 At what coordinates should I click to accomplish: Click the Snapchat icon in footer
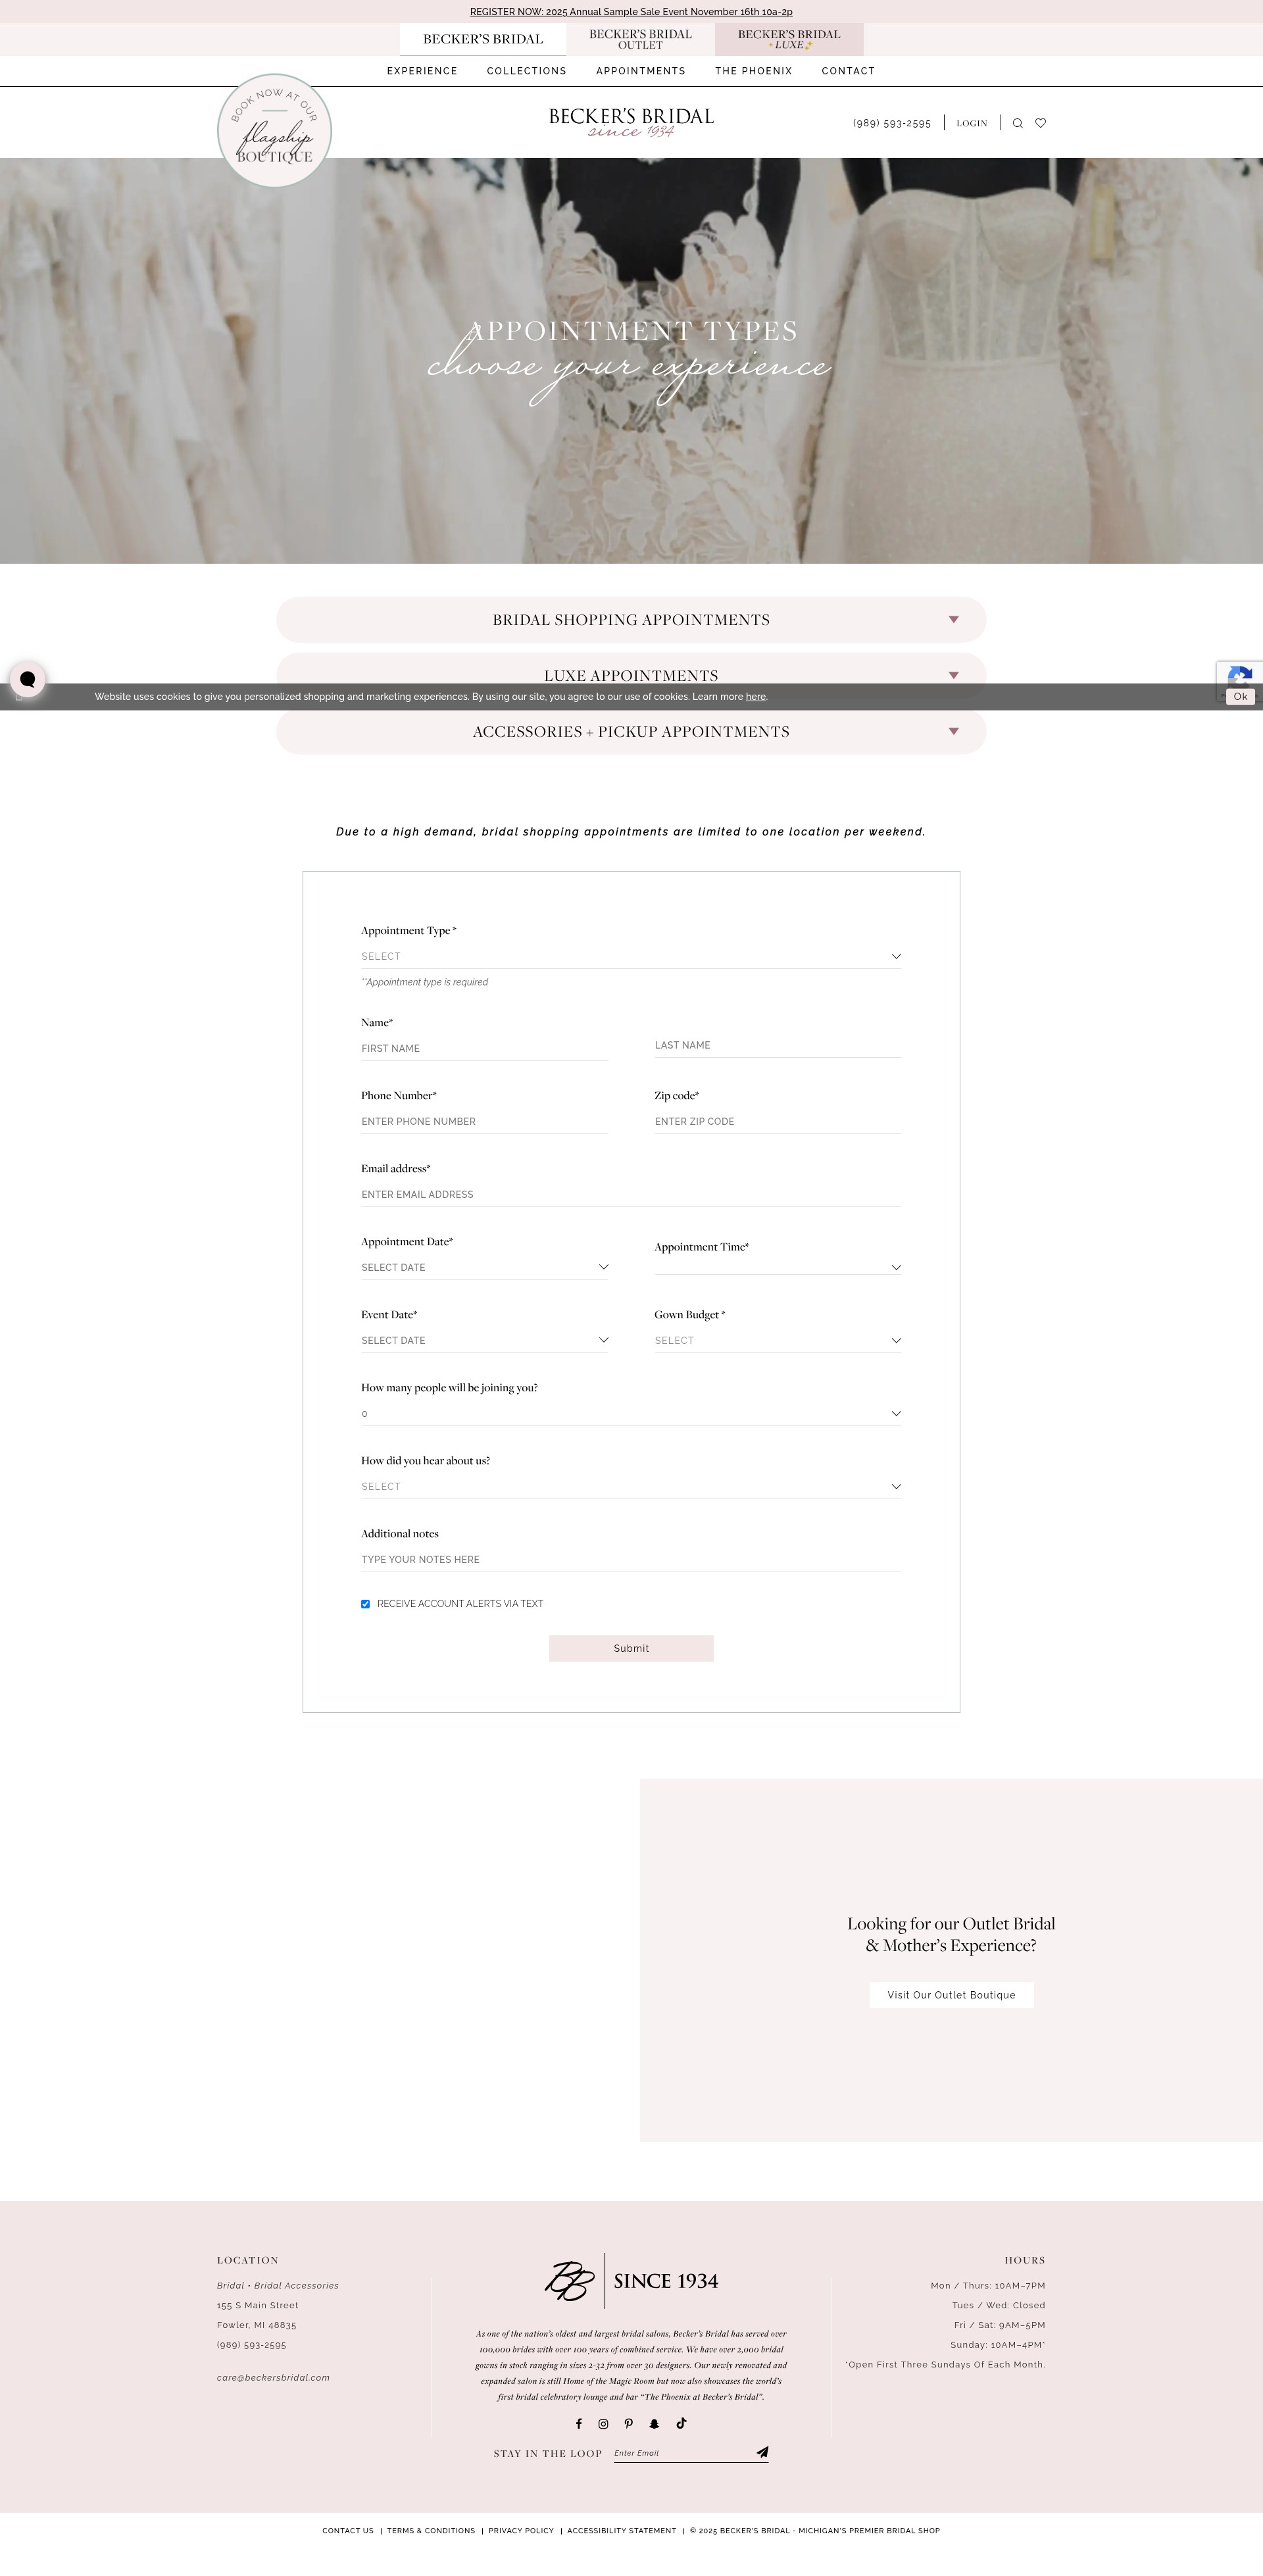(x=655, y=2423)
